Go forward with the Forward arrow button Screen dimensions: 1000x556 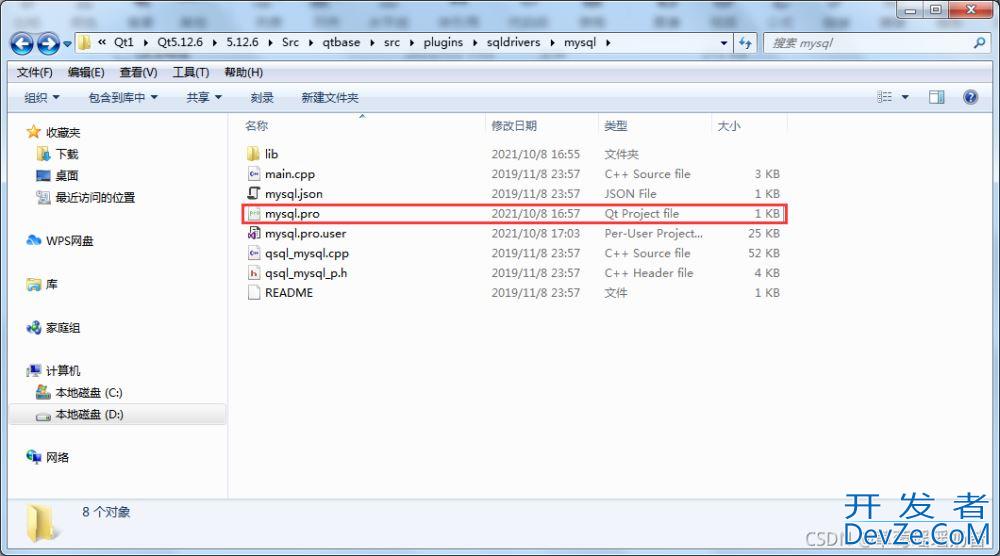[x=48, y=43]
